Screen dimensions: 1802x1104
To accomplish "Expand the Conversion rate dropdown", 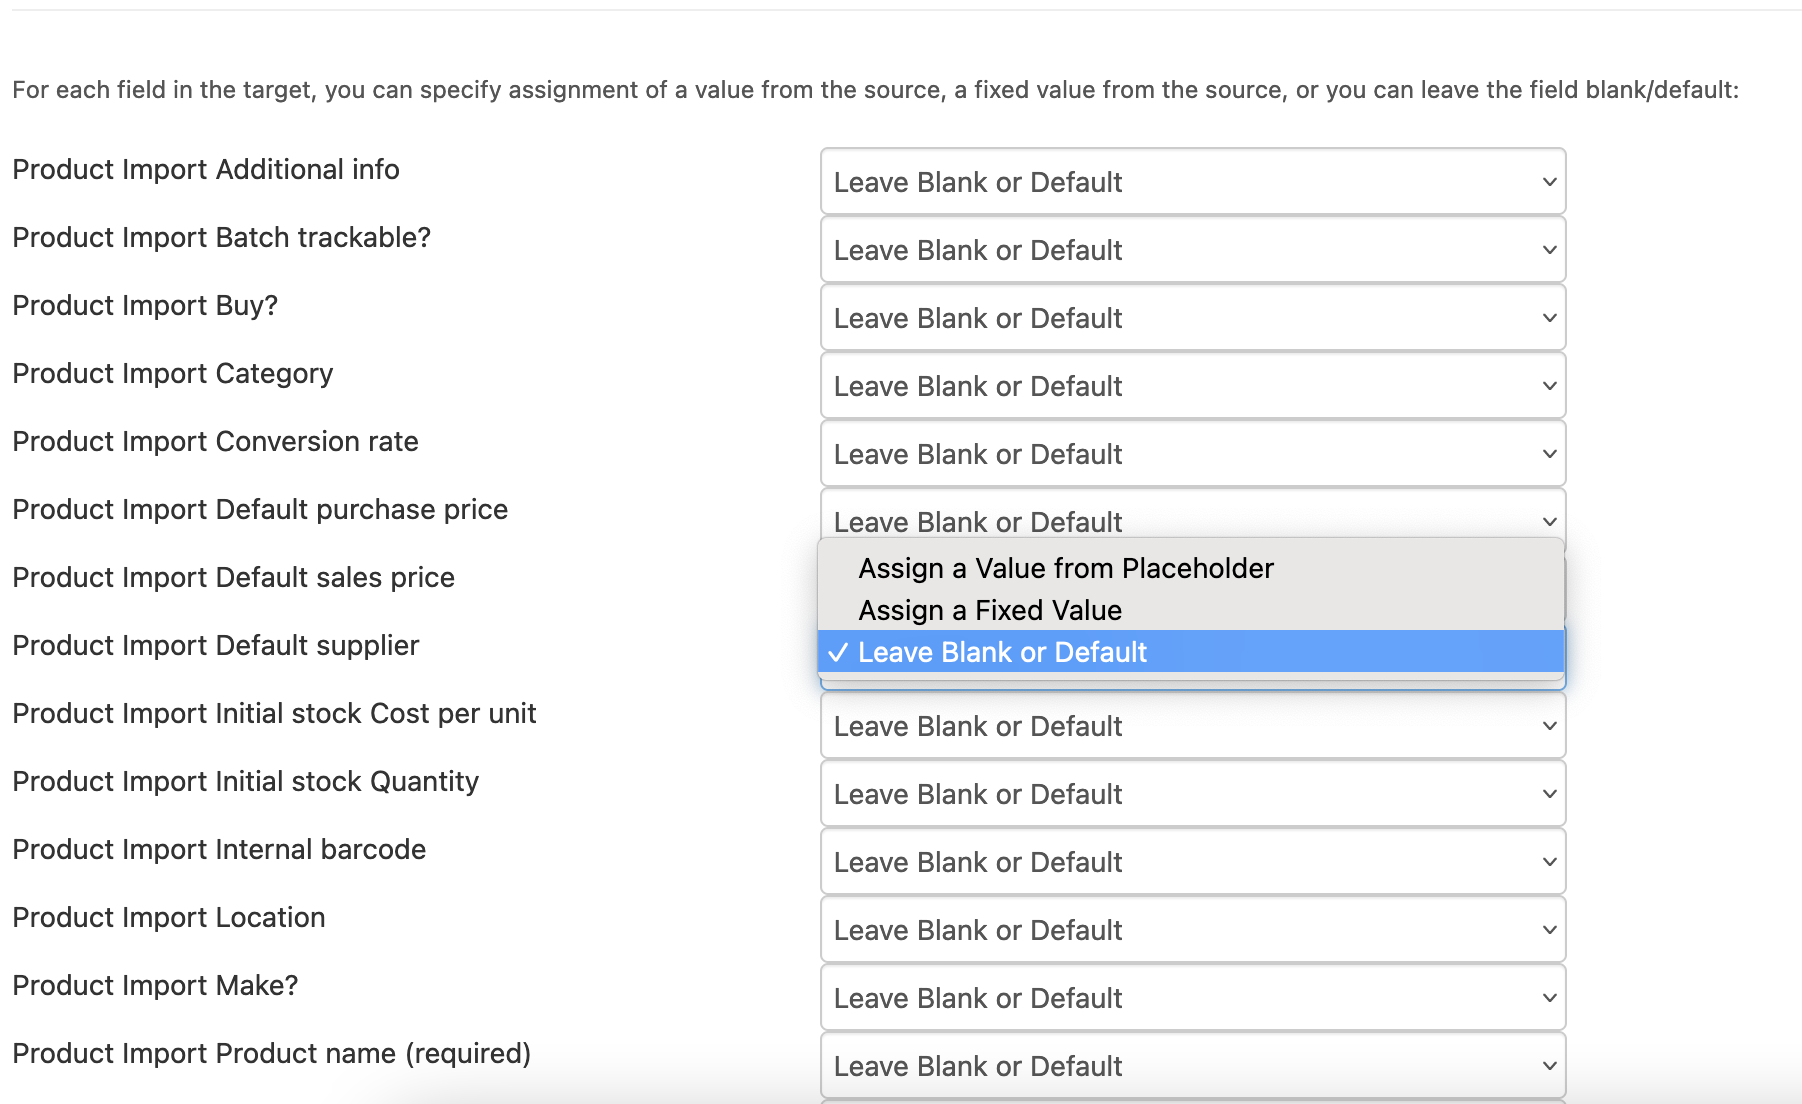I will point(1192,454).
